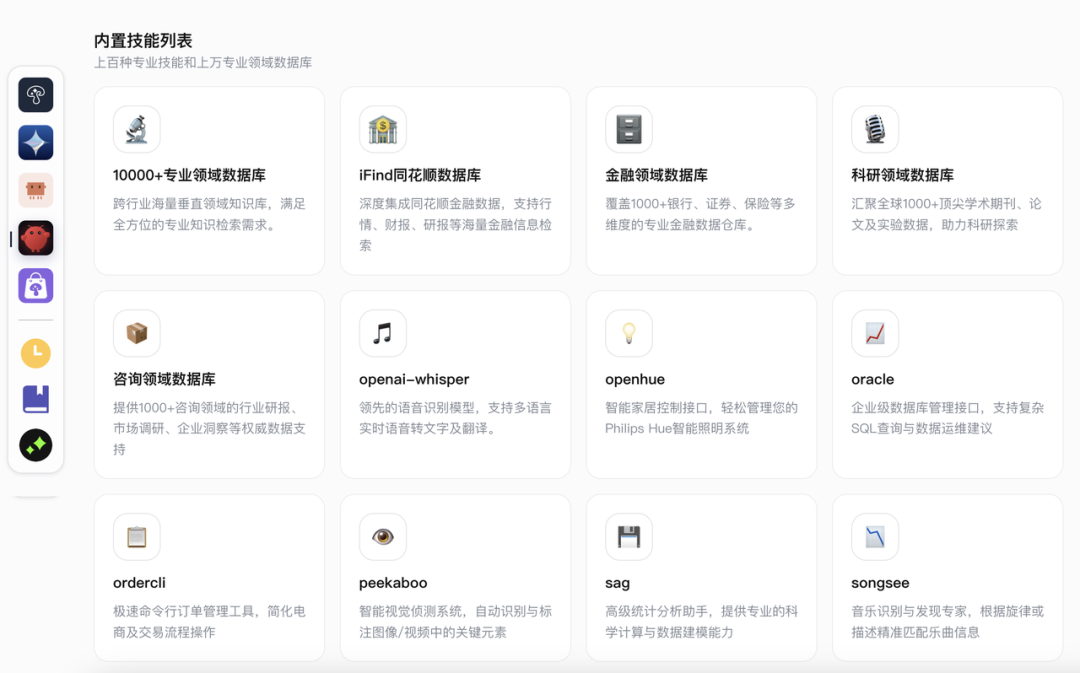Viewport: 1080px width, 673px height.
Task: Click the floppy disk icon on the sag card
Action: 628,535
